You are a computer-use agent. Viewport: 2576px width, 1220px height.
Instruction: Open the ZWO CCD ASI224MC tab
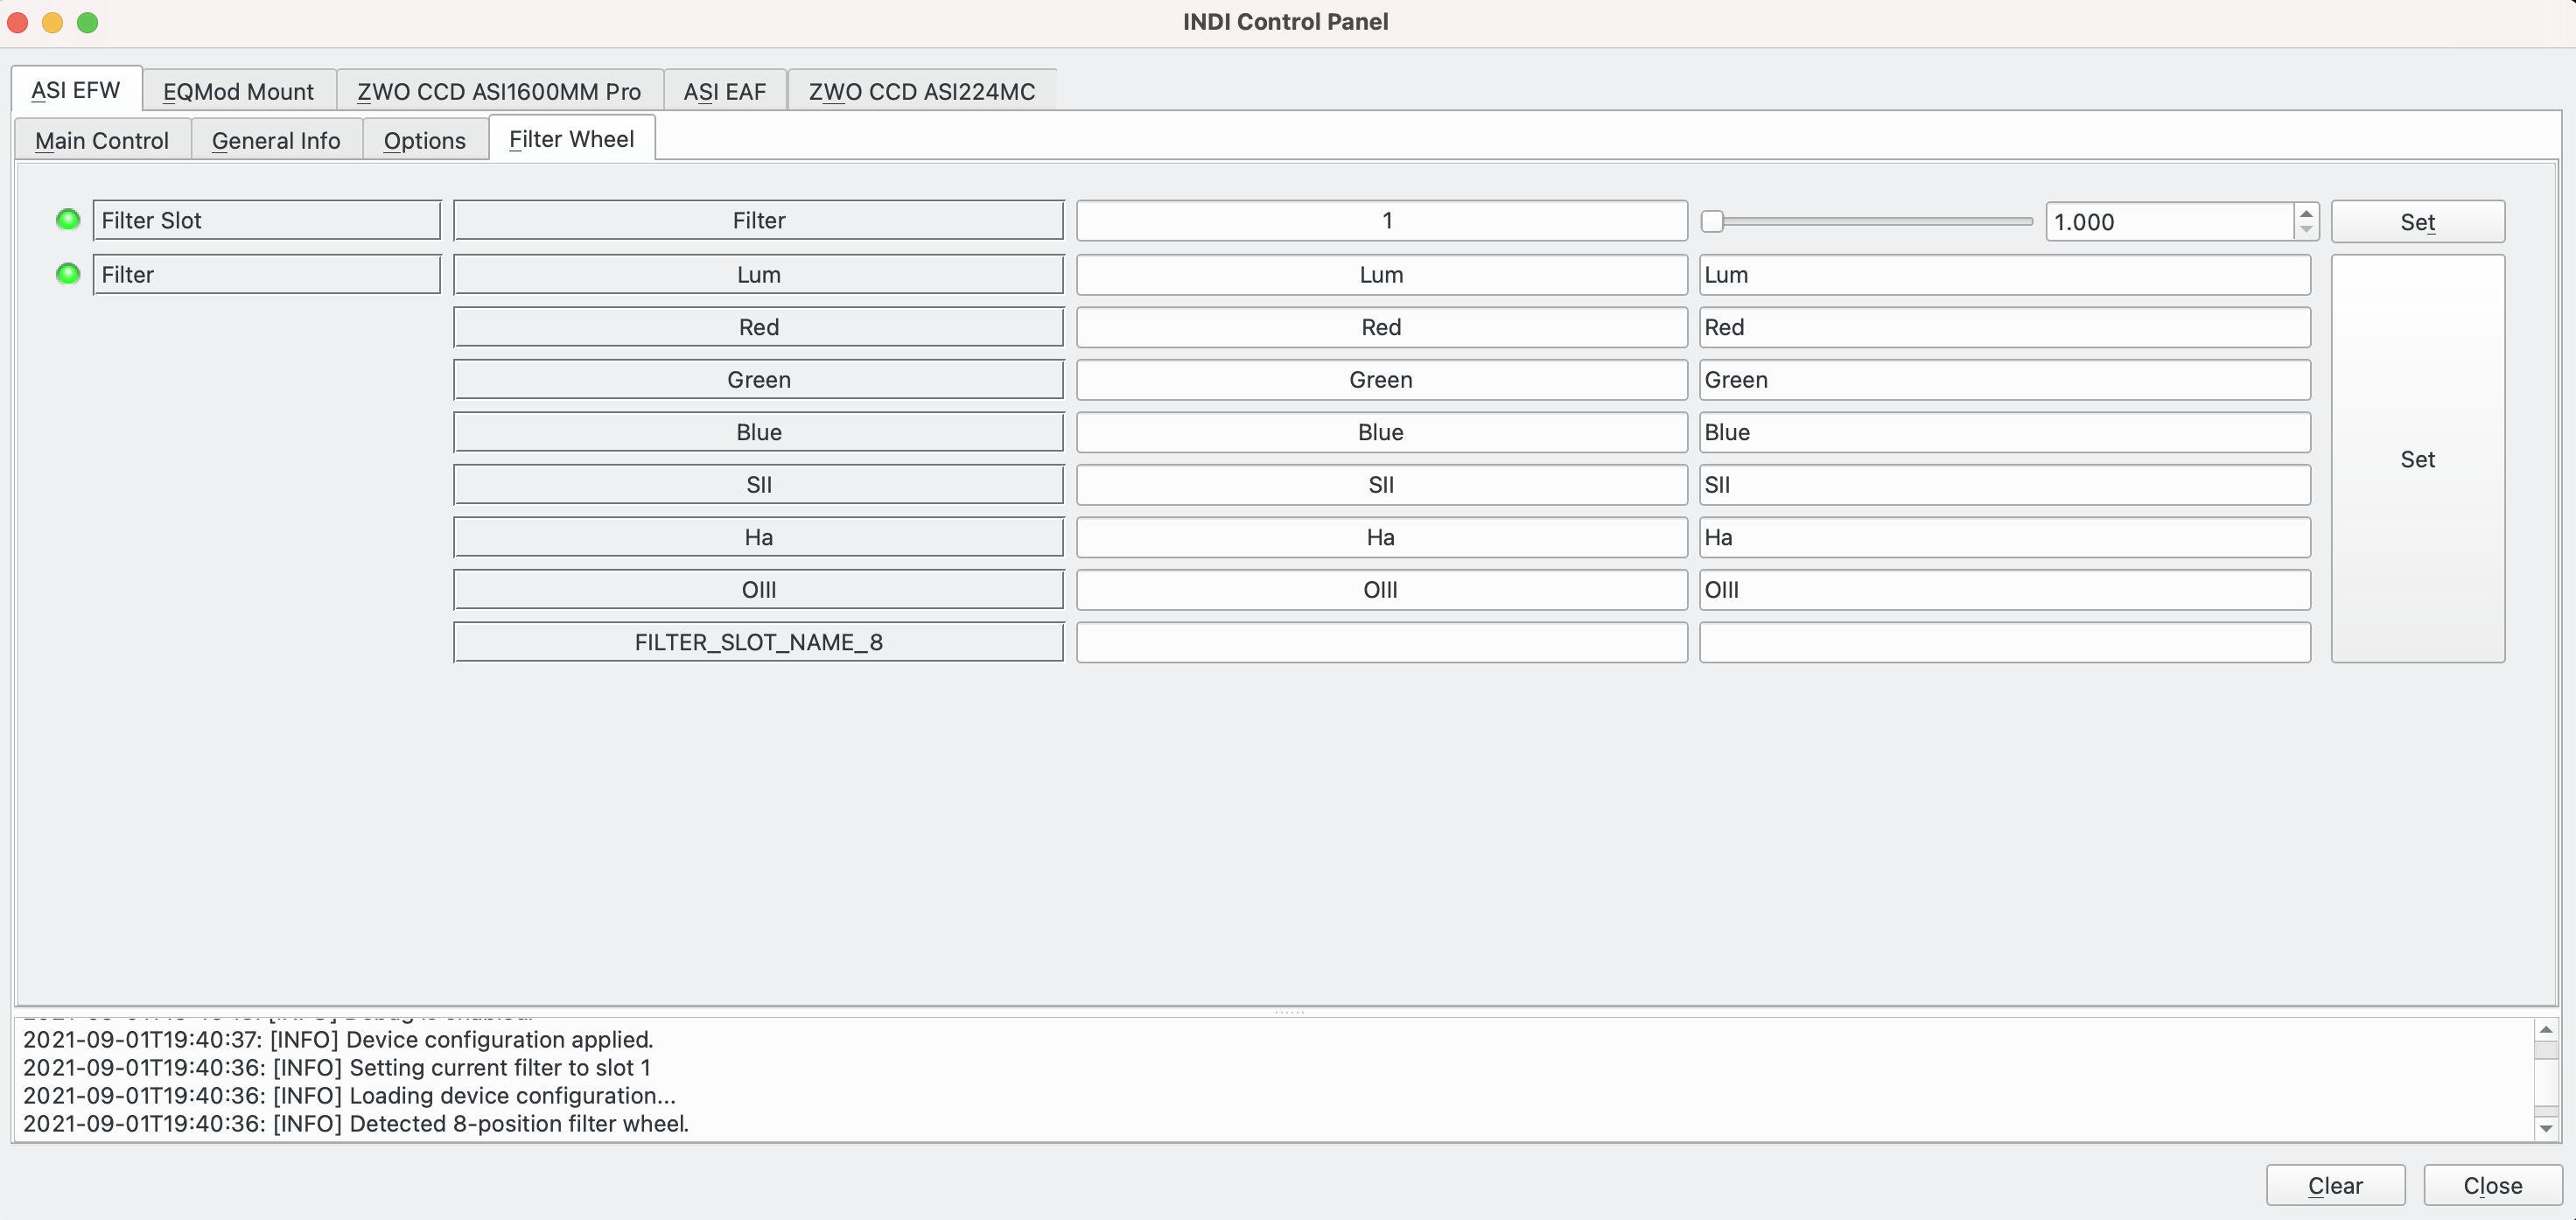pos(922,91)
